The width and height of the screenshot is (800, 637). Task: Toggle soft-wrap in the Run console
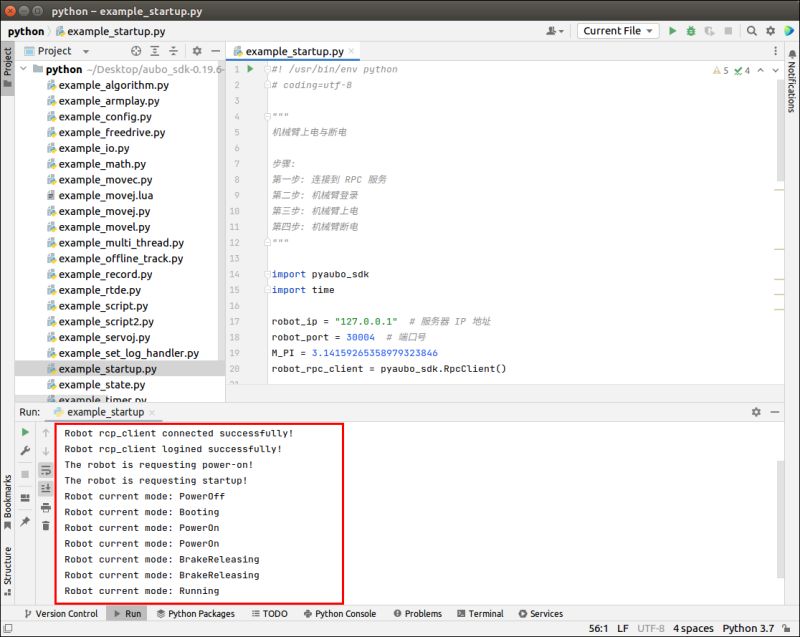tap(46, 470)
